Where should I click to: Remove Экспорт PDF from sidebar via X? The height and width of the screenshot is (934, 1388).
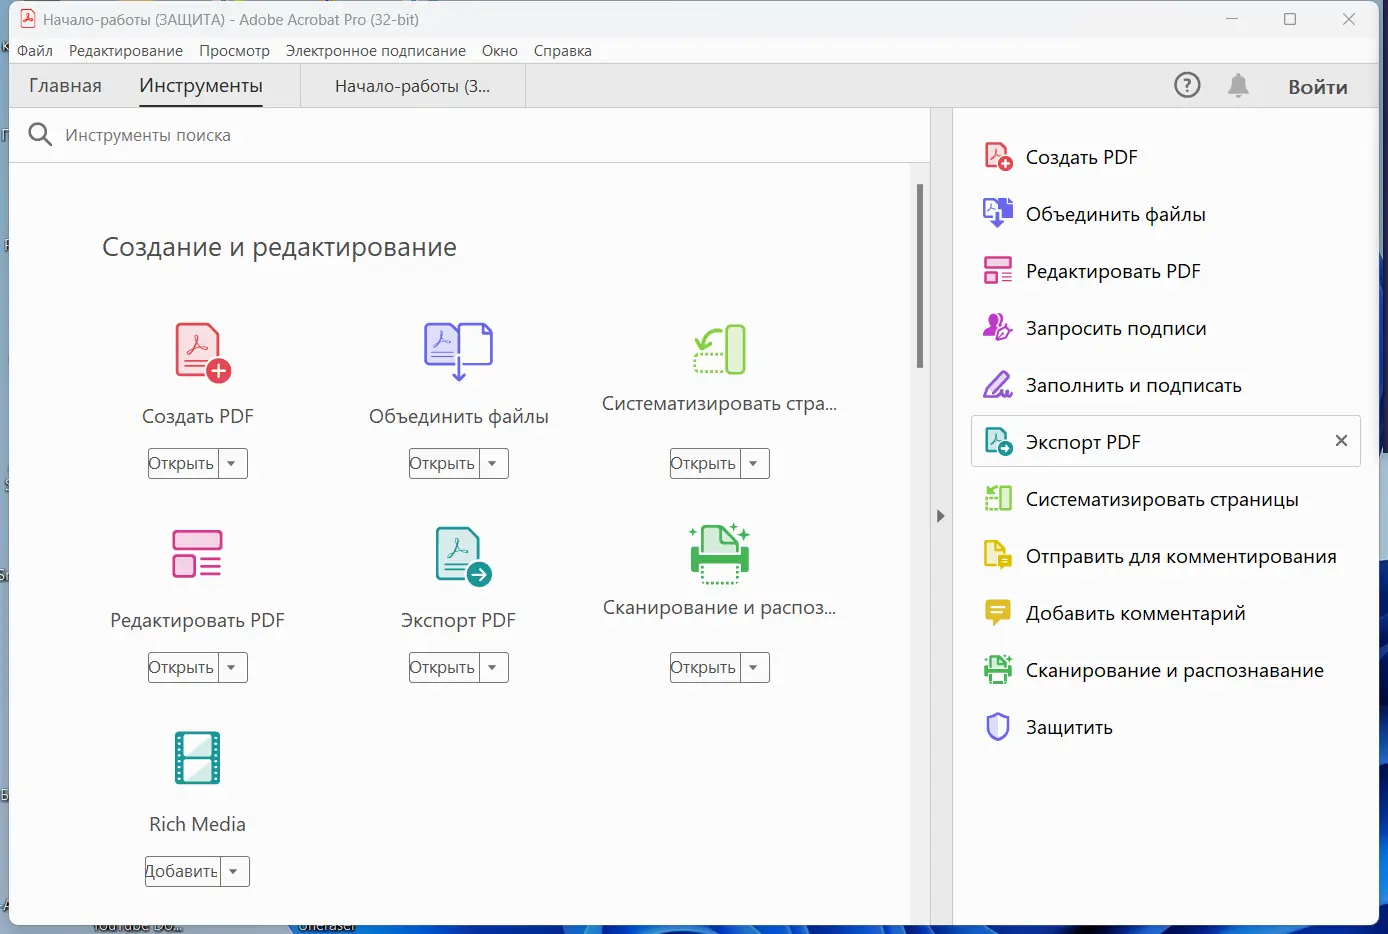[1340, 440]
